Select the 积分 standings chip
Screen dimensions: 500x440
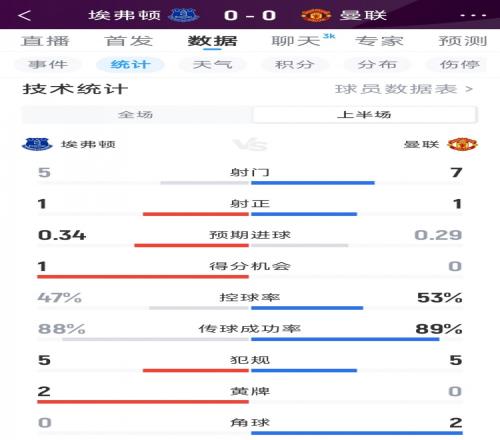click(x=295, y=64)
